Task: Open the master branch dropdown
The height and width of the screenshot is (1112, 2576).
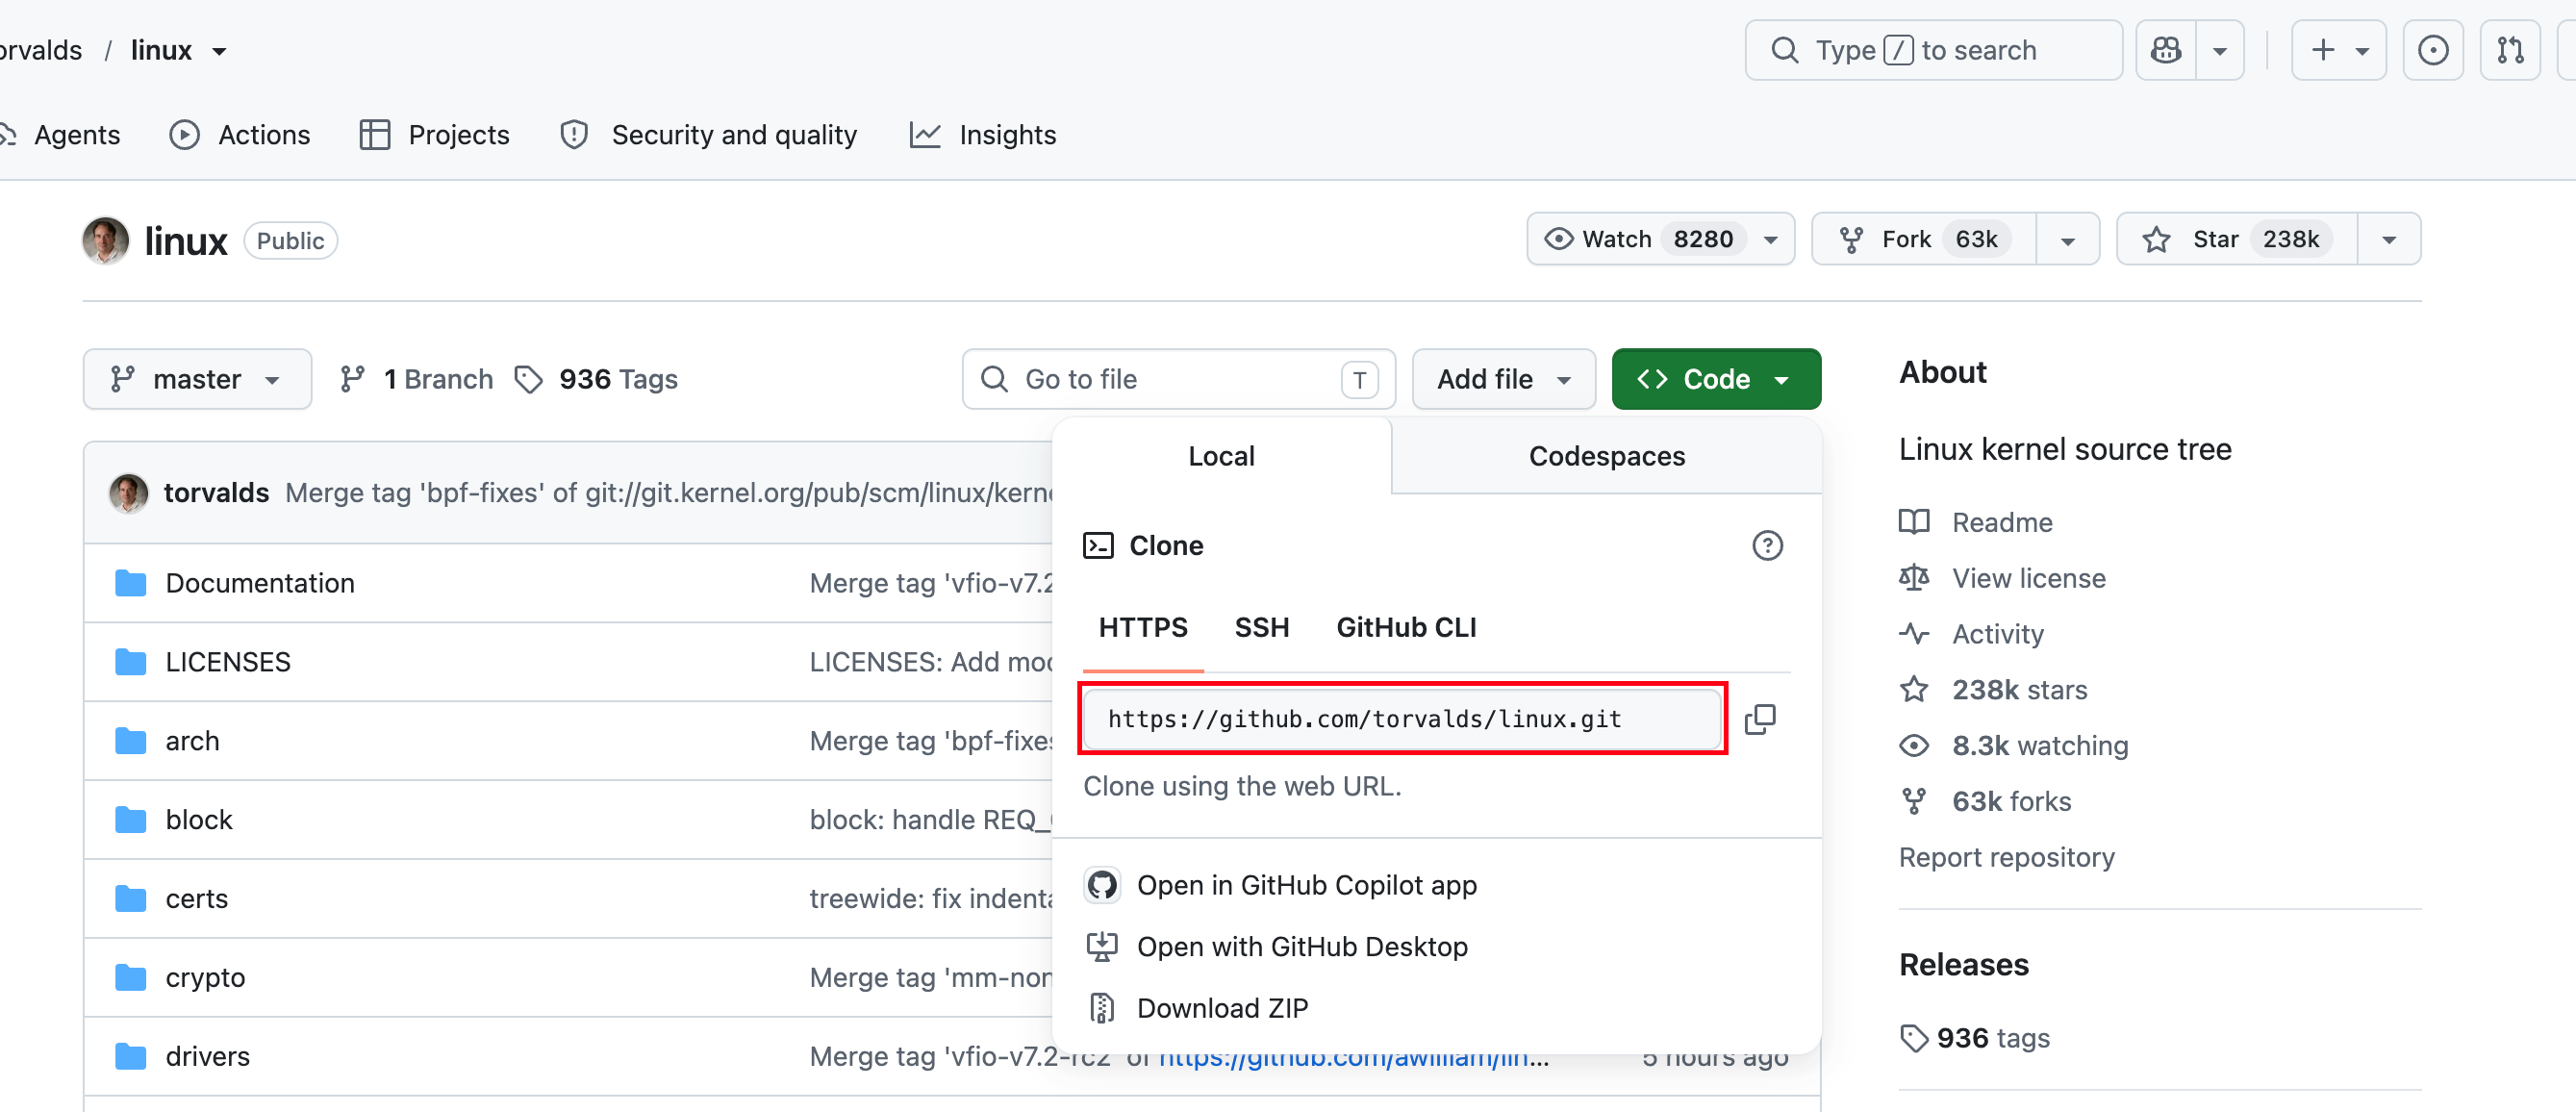Action: click(x=197, y=379)
